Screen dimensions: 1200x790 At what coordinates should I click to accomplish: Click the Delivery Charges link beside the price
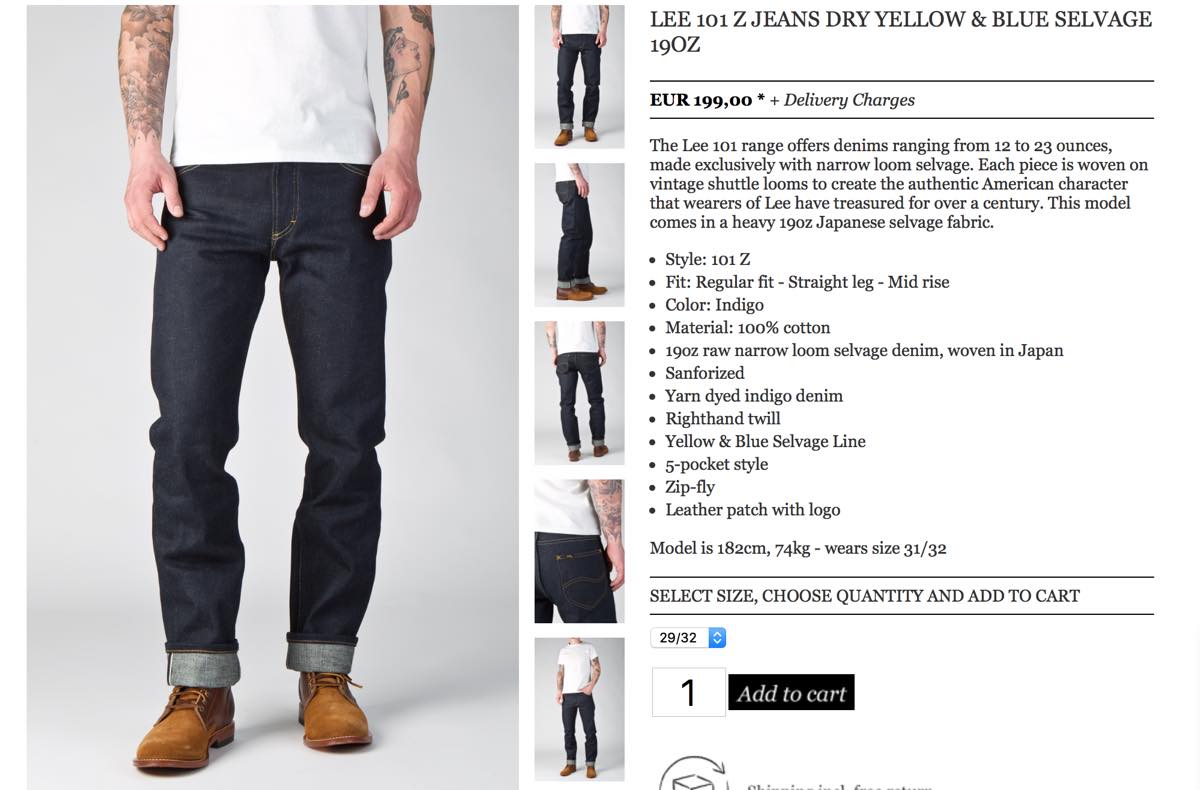click(849, 100)
